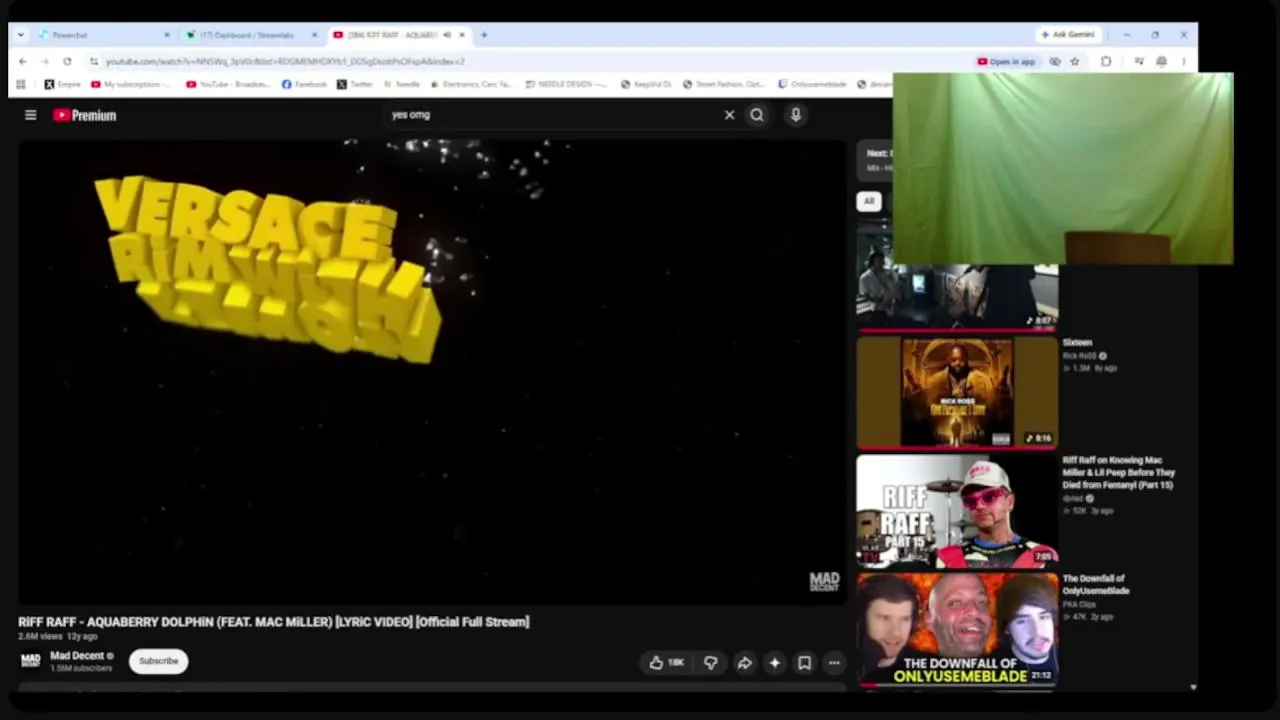Open the YouTube guide hamburger menu

[31, 115]
